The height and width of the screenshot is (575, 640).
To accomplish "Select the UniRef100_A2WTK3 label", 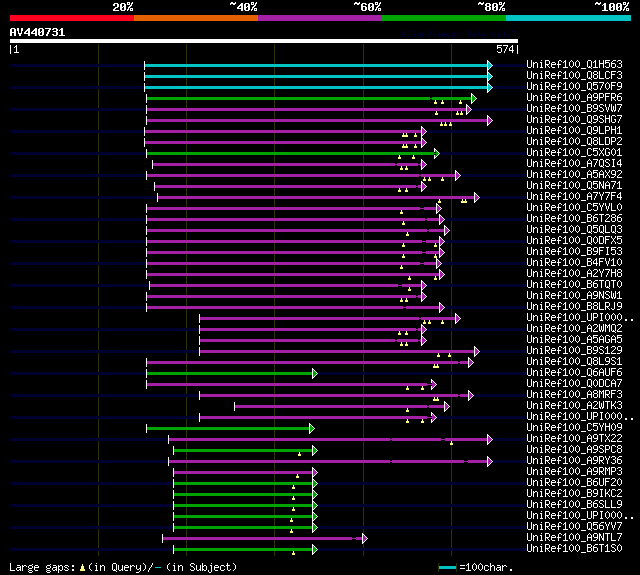I will tap(574, 406).
